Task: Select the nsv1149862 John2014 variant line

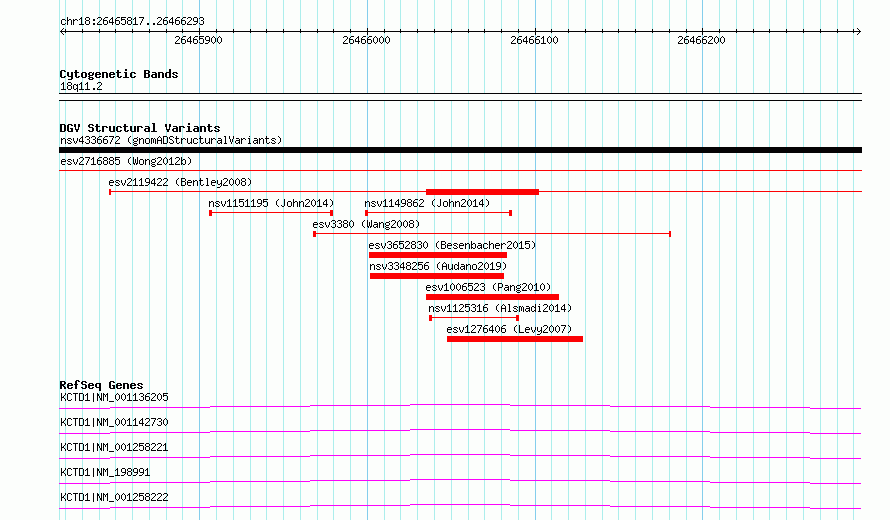Action: point(438,213)
